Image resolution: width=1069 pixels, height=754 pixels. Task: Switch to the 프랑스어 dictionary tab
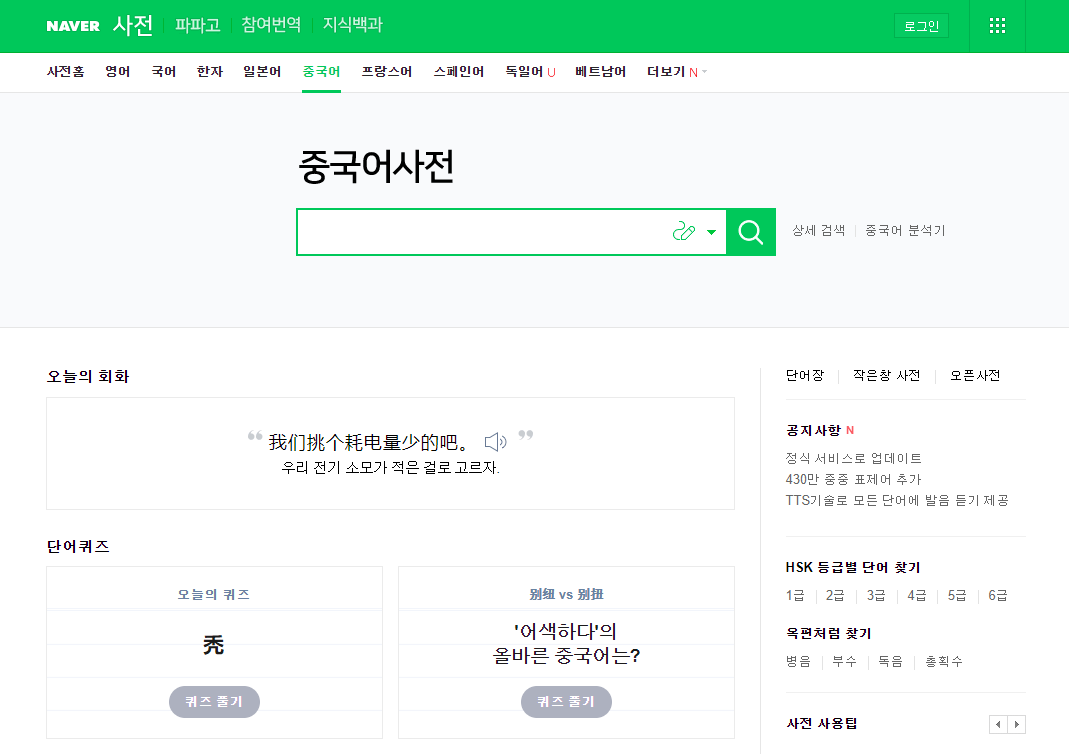[x=387, y=72]
